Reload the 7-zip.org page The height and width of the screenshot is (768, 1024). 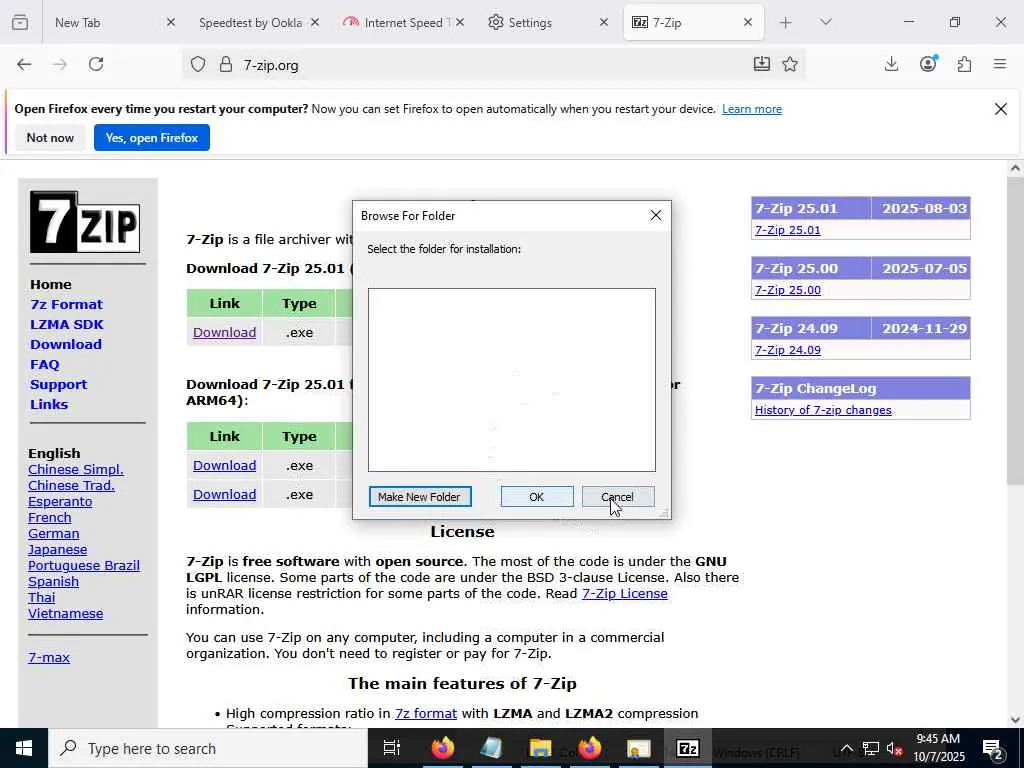96,64
